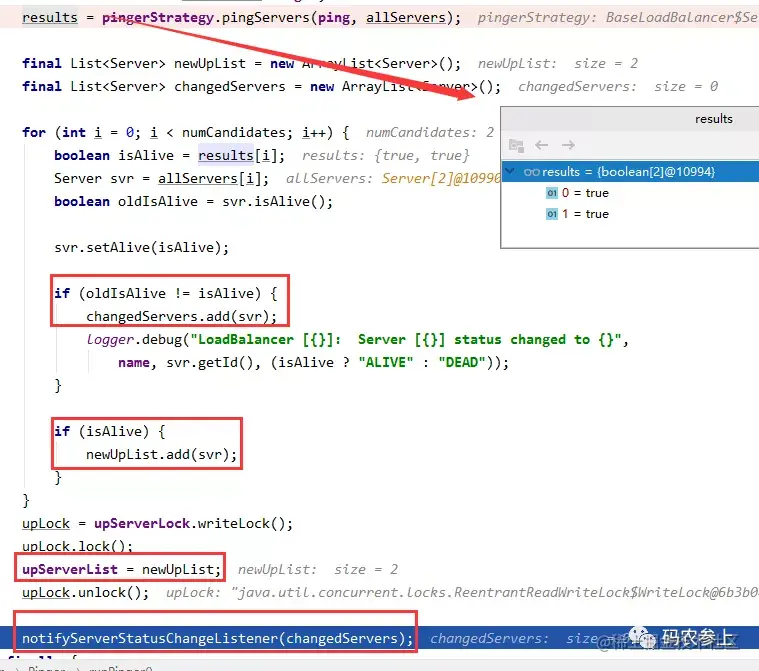Viewport: 759px width, 671px height.
Task: Click 'newUpList' in the final List declaration
Action: click(210, 63)
